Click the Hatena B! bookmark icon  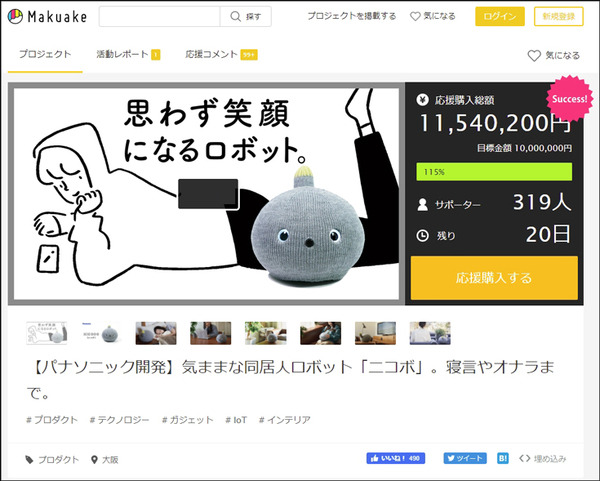pos(505,459)
